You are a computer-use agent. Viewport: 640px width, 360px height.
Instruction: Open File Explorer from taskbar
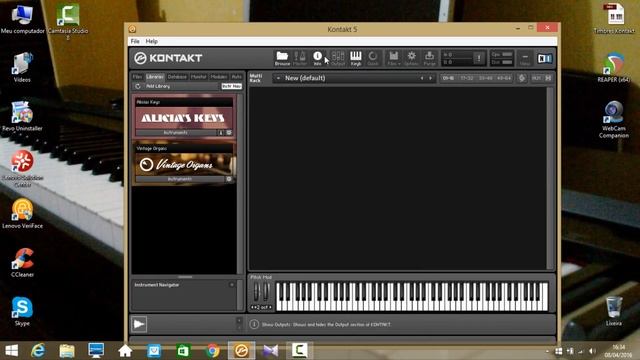coord(67,351)
